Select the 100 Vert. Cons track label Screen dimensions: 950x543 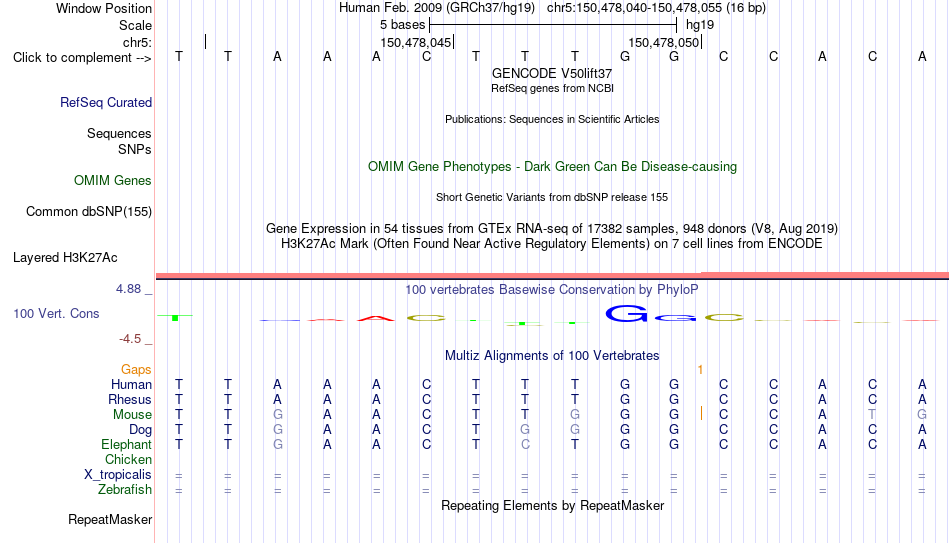pos(56,313)
